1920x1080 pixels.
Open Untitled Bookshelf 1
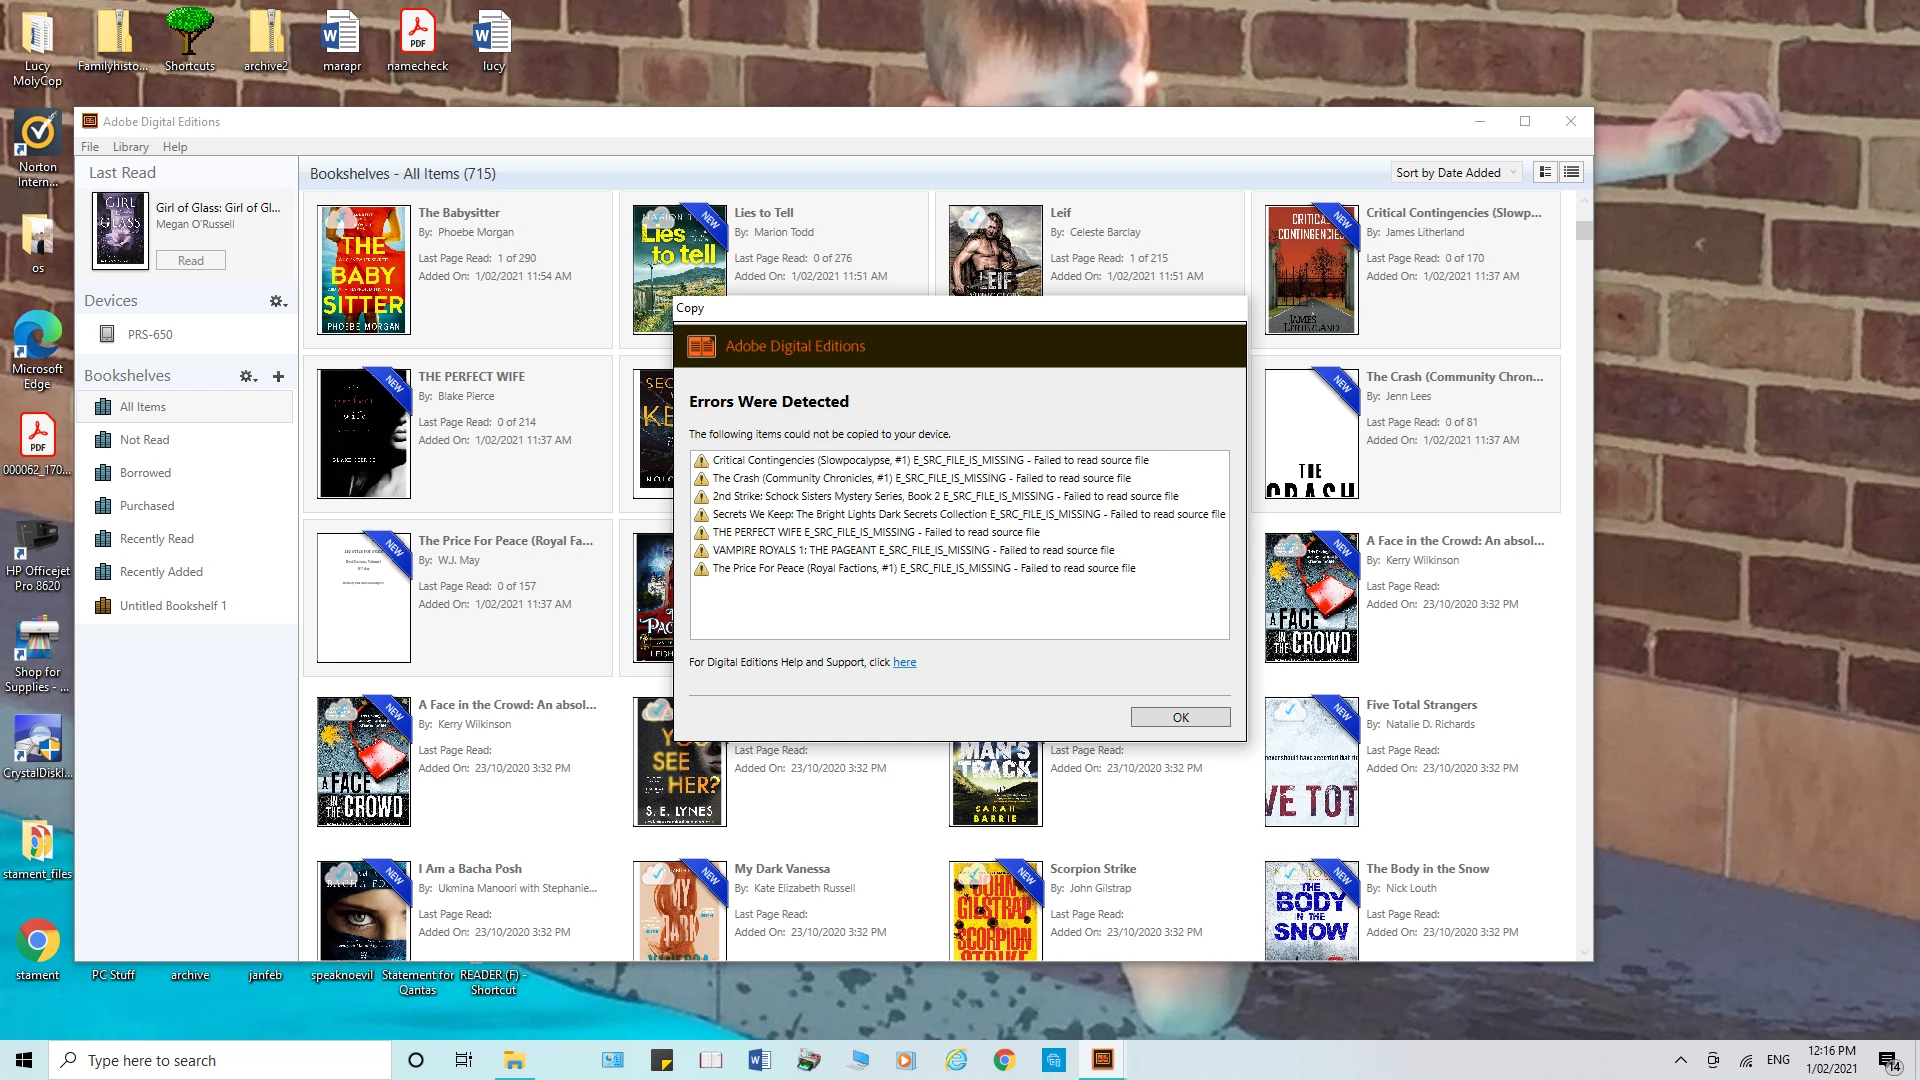tap(172, 606)
